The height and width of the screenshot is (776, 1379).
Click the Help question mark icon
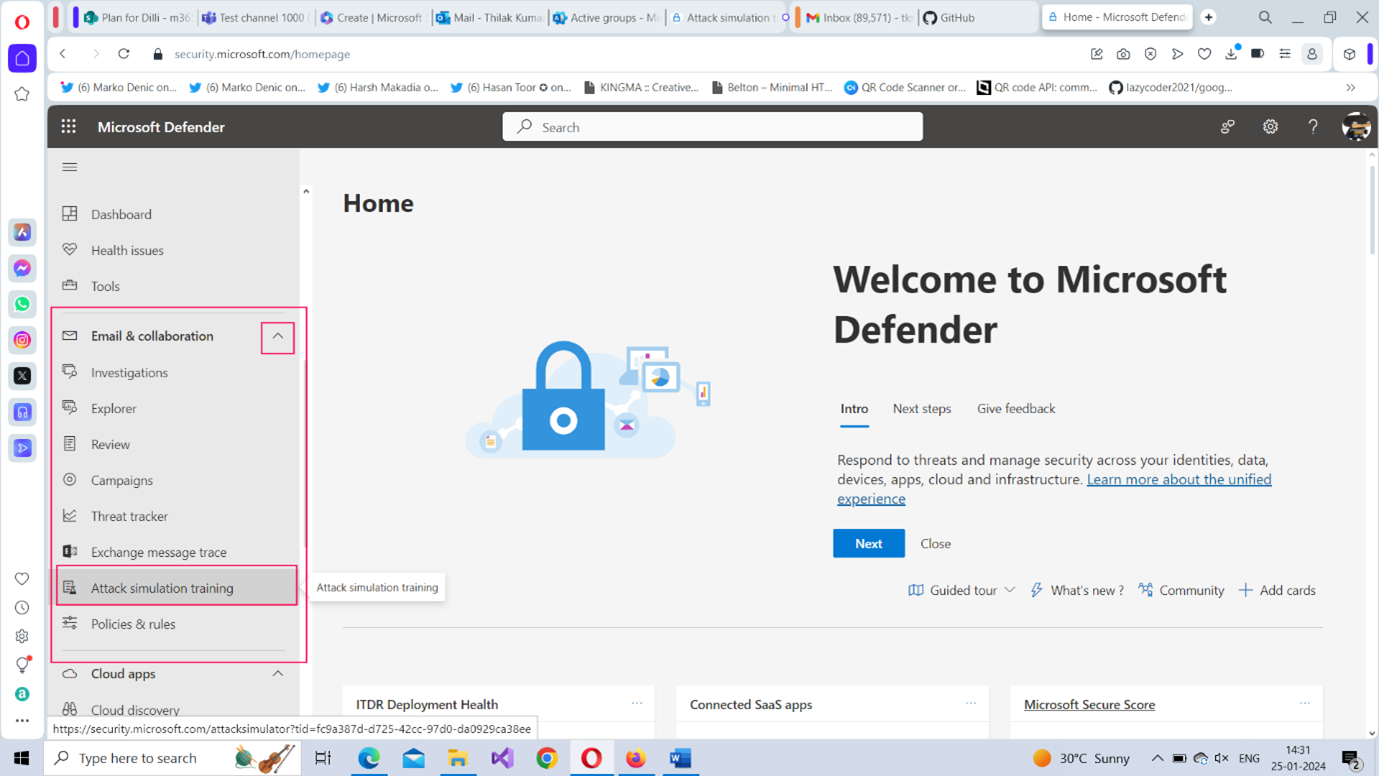coord(1313,127)
